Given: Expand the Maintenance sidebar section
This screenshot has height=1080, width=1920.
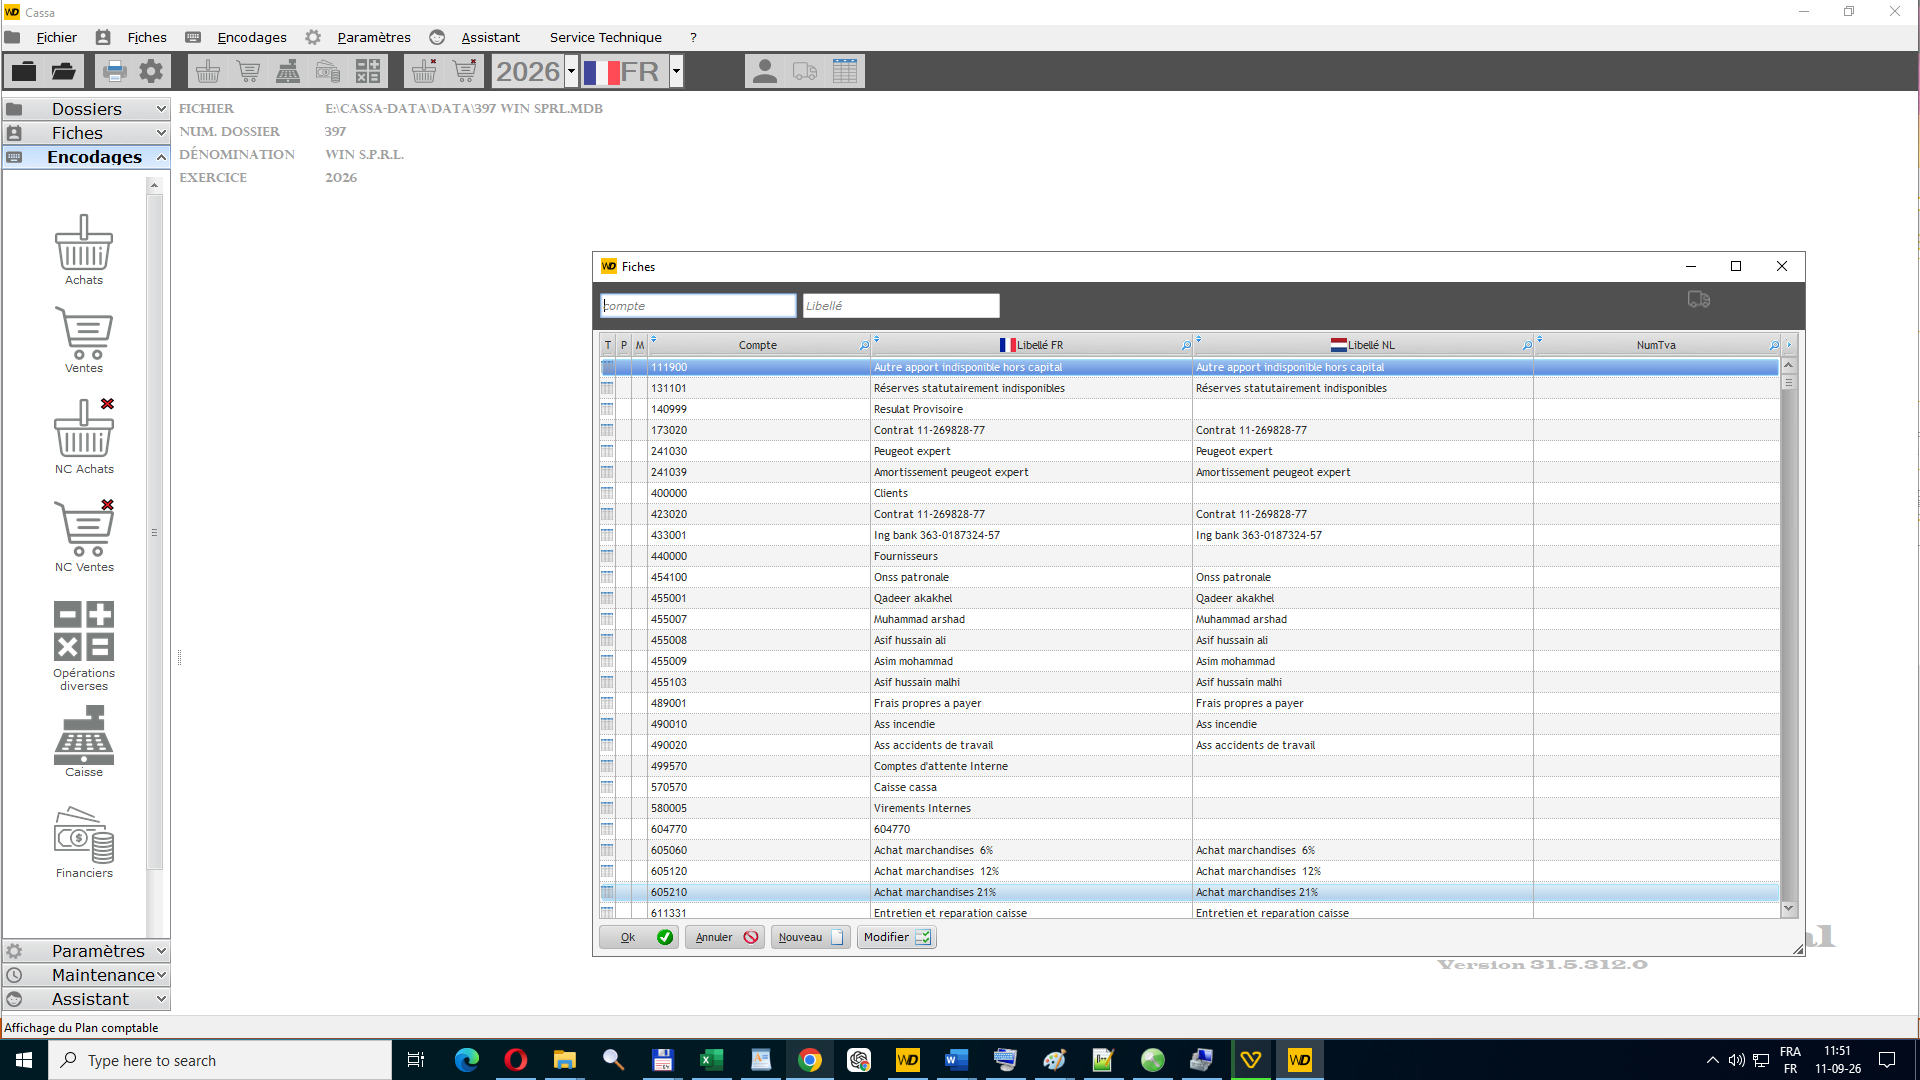Looking at the screenshot, I should (x=86, y=974).
